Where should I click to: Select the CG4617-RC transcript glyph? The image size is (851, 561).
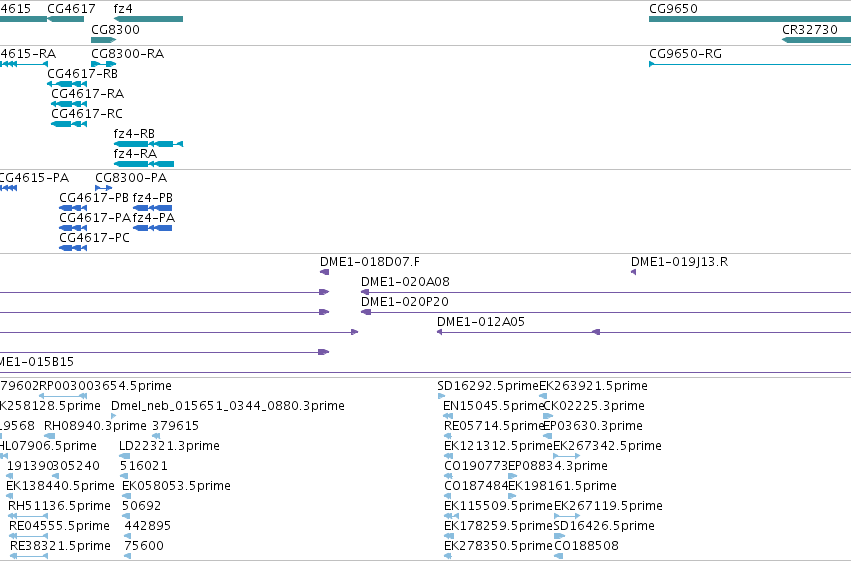[69, 124]
